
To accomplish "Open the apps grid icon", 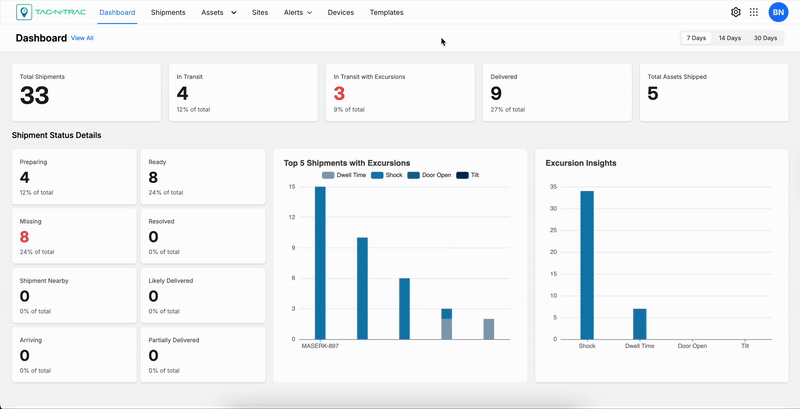I will point(754,12).
